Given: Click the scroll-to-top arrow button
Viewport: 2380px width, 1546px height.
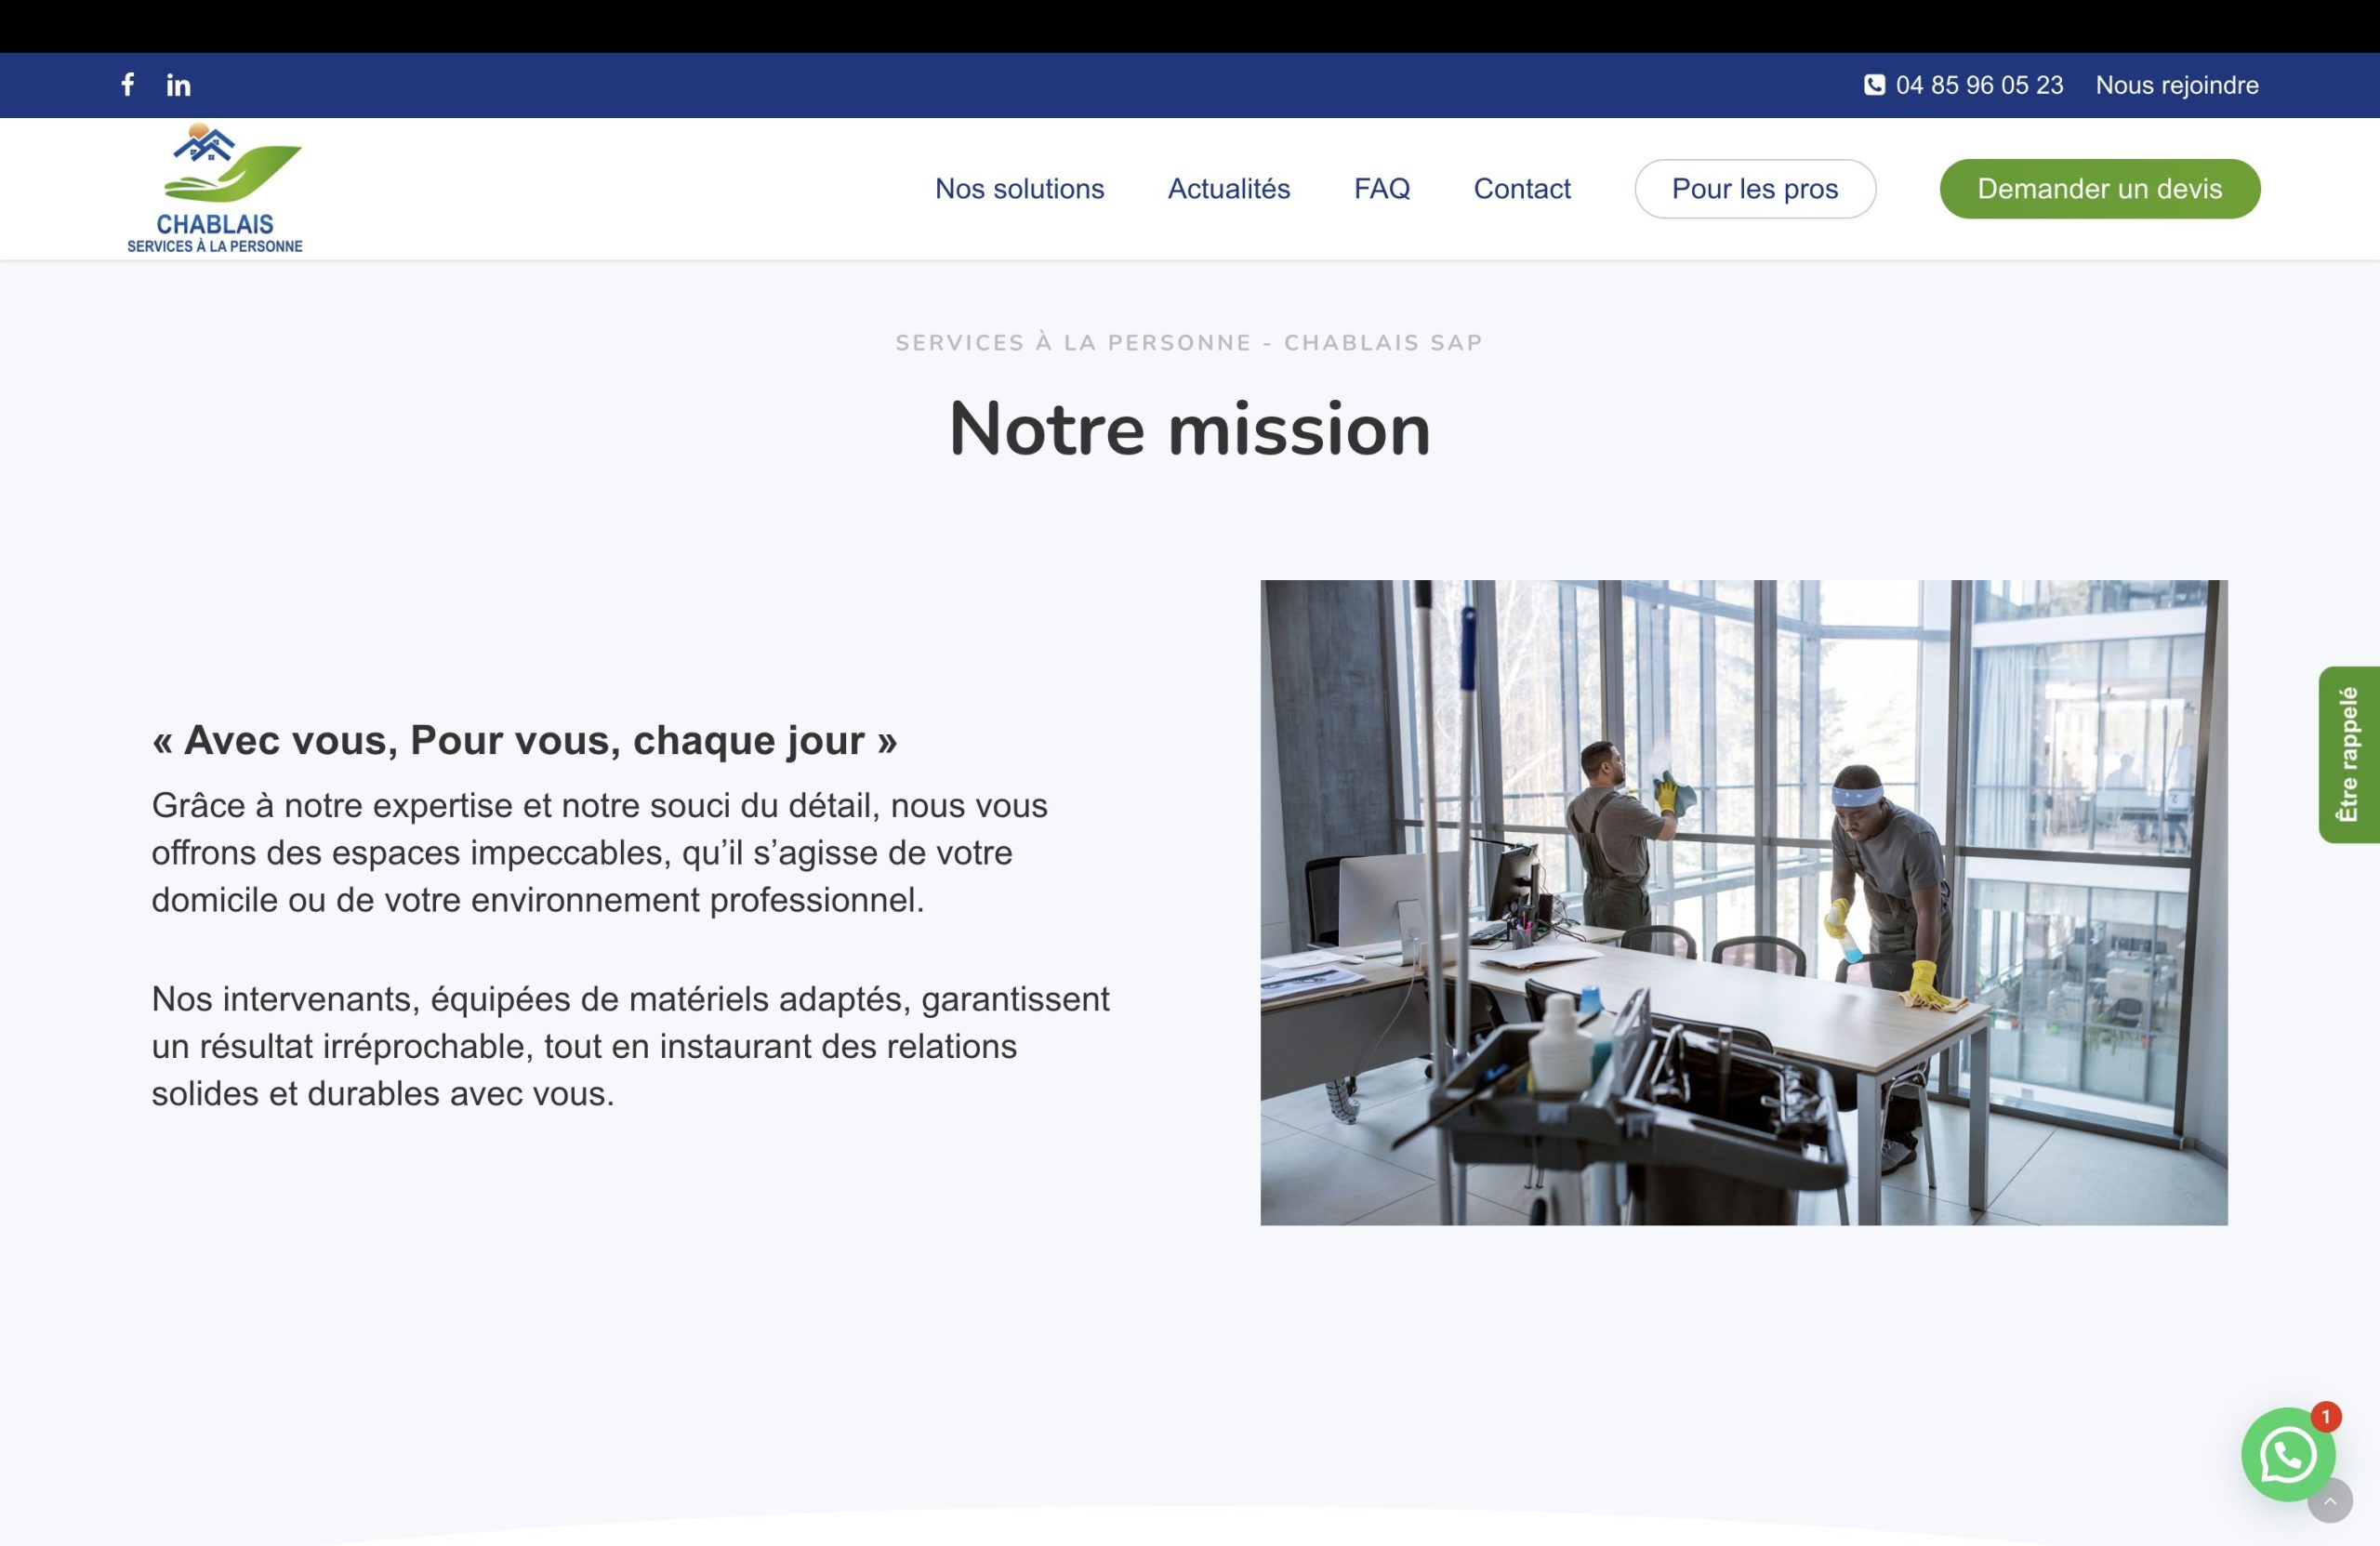Looking at the screenshot, I should (2330, 1501).
